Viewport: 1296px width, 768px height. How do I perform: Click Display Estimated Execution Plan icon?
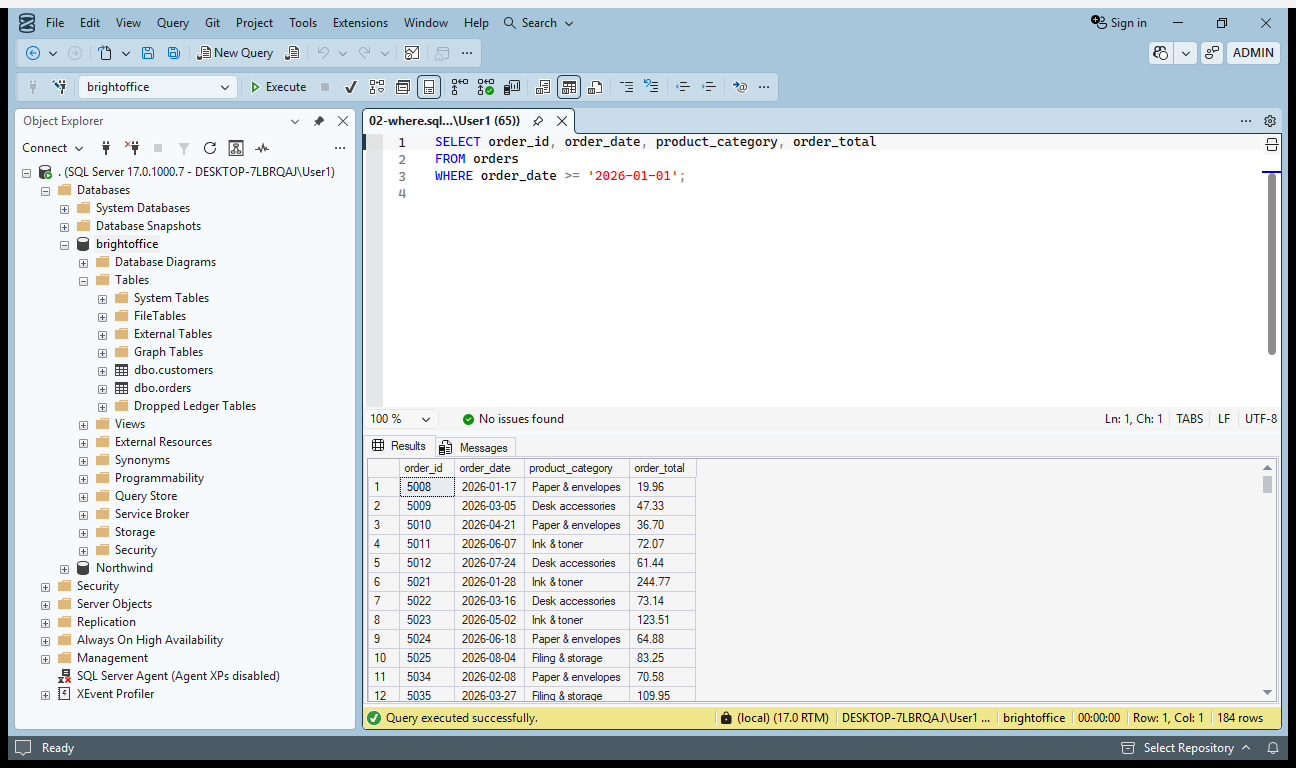(x=377, y=87)
